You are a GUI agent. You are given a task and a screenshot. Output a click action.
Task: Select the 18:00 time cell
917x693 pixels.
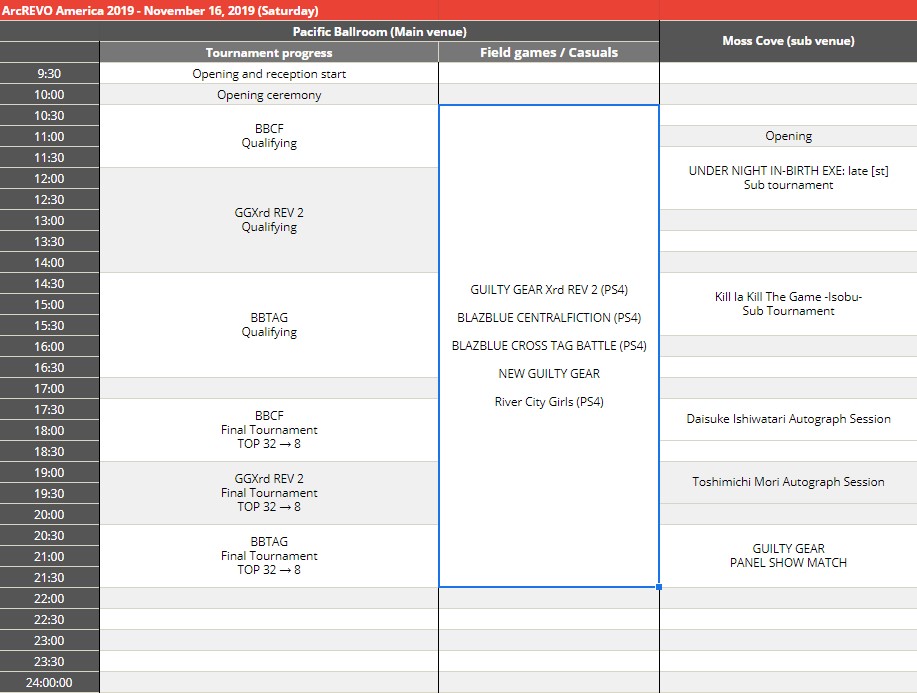click(x=49, y=431)
